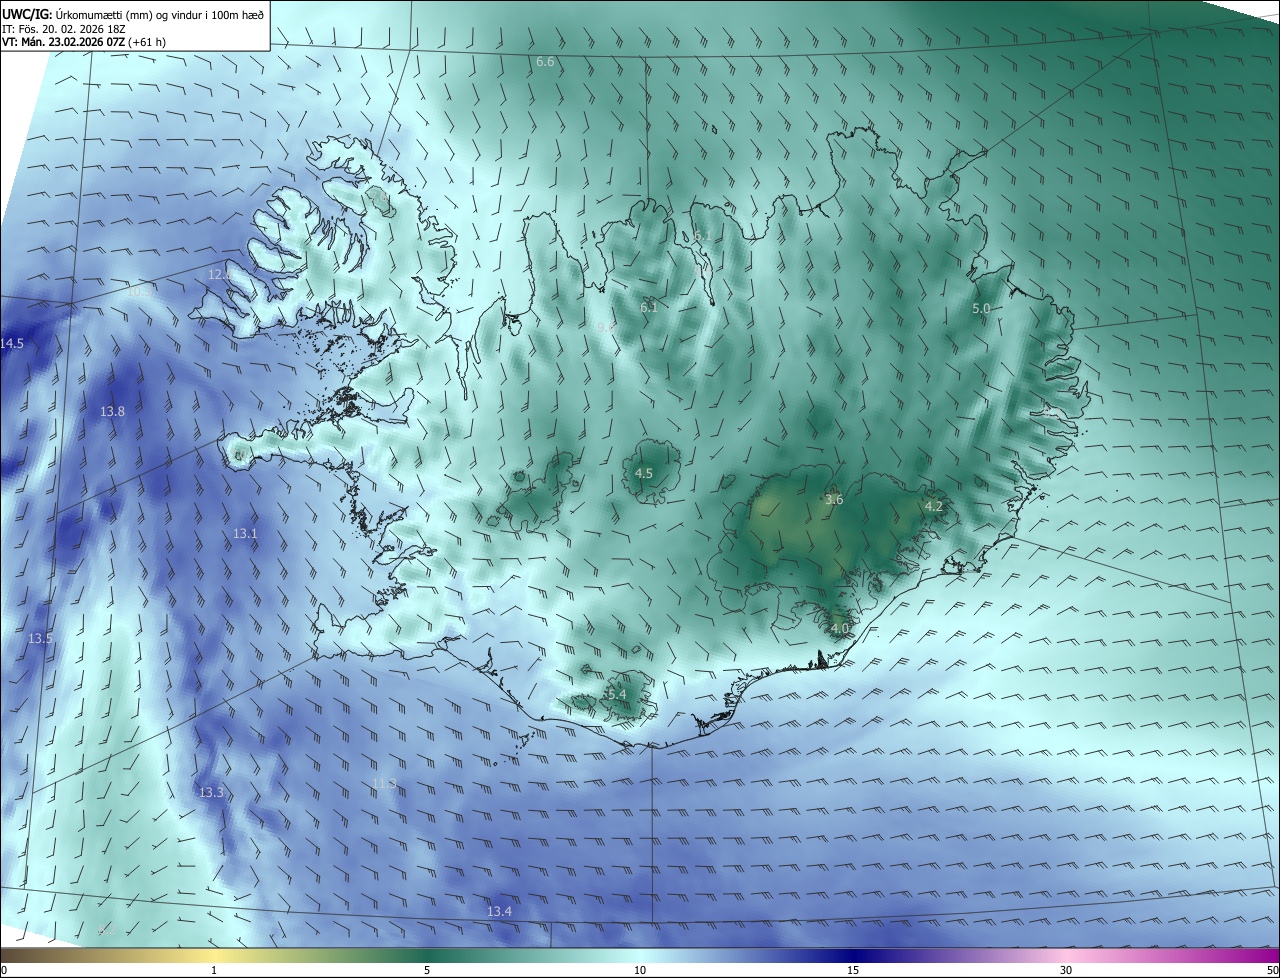The height and width of the screenshot is (978, 1280).
Task: Click the colour scale tick labelled 10
Action: pos(640,970)
